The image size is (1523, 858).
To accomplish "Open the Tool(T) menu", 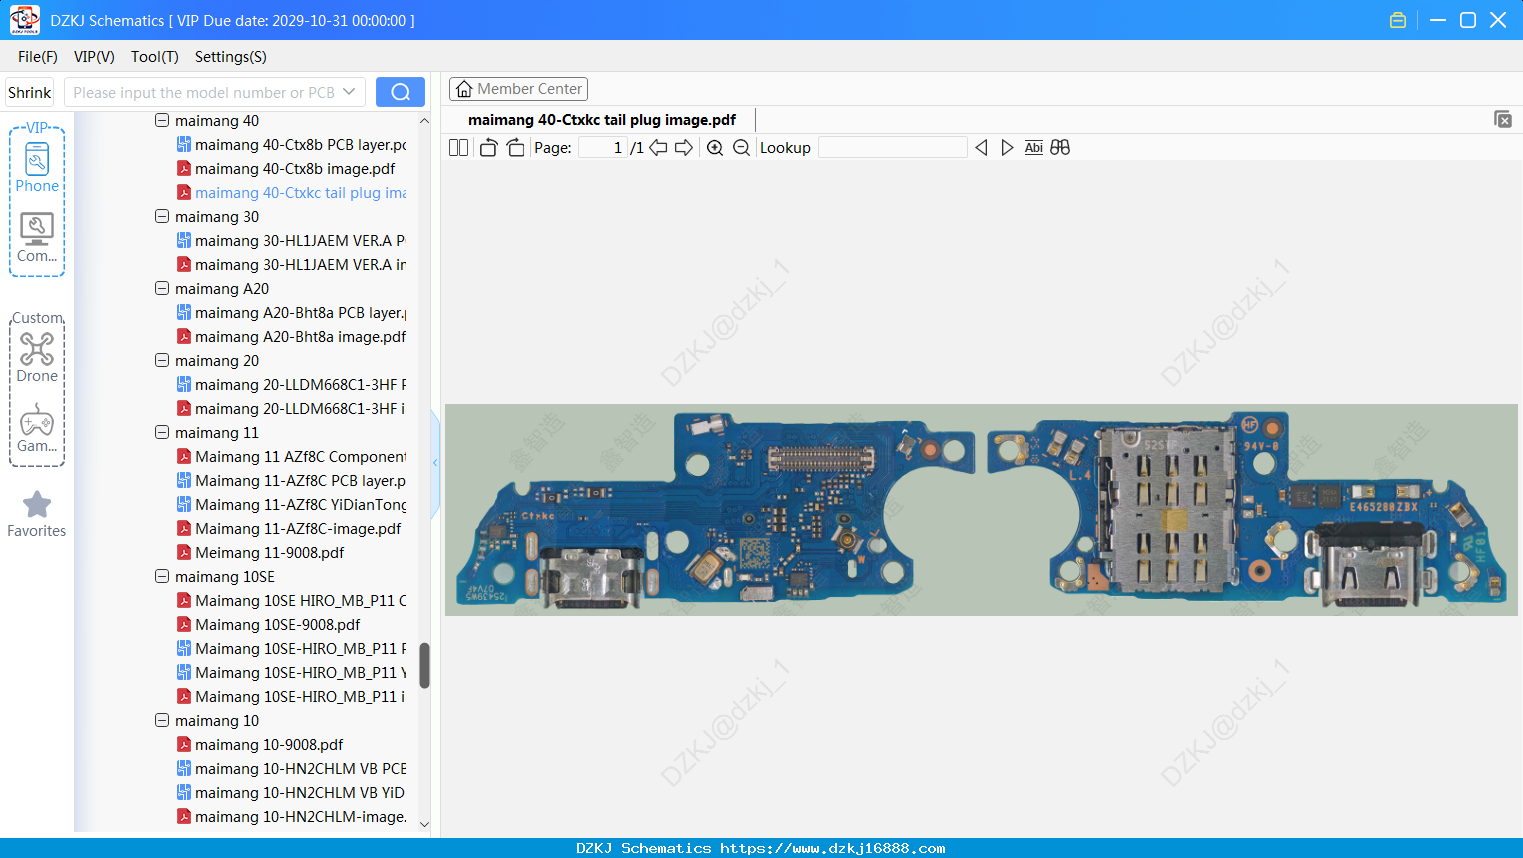I will click(x=155, y=57).
